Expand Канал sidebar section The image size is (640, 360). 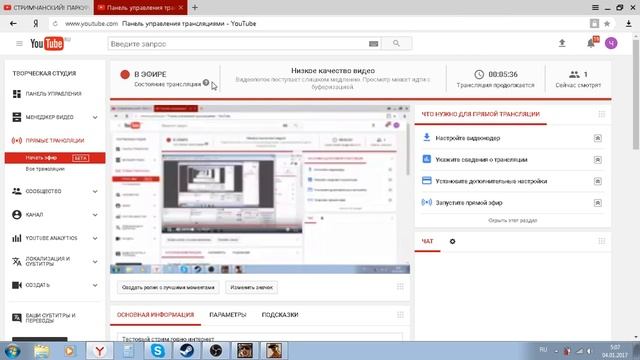pos(95,215)
